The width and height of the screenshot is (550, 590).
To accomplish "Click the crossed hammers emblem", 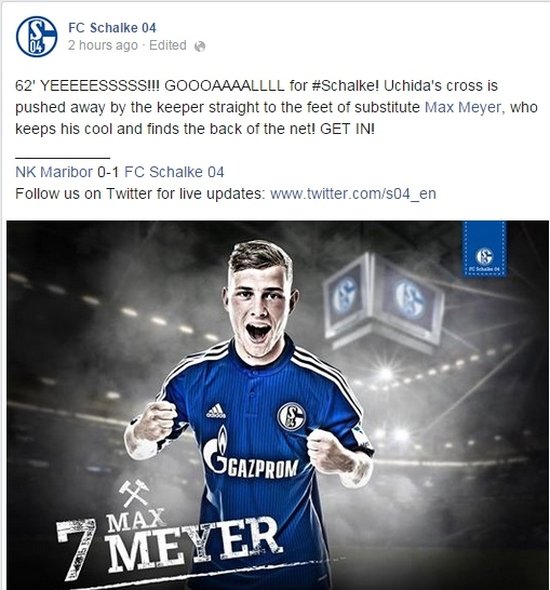I will tap(134, 493).
